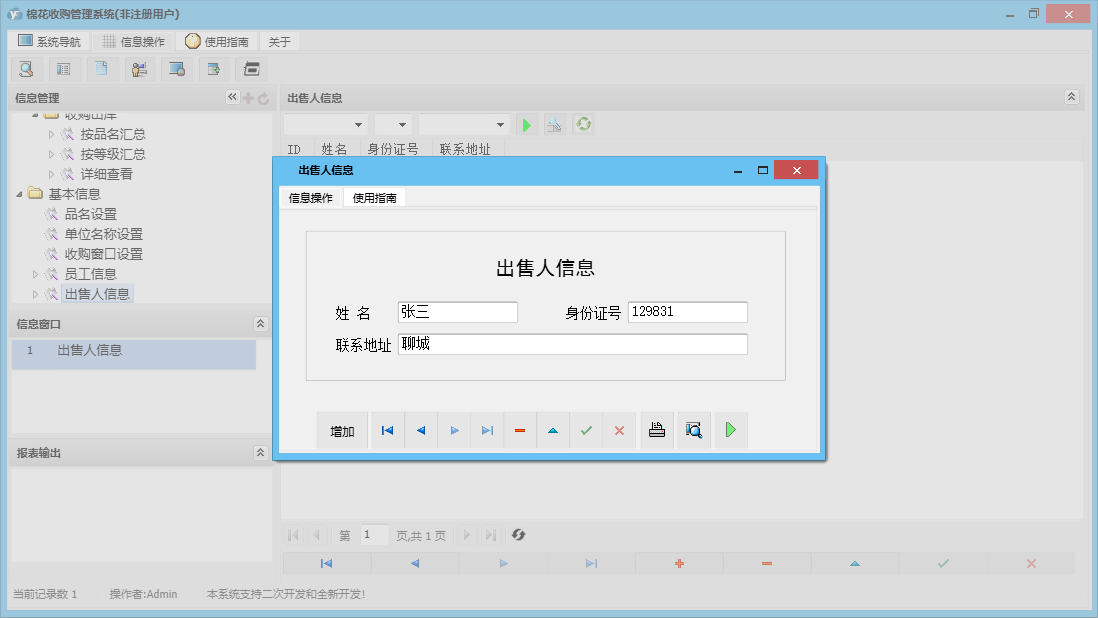Click the green execute arrow next to search dropdowns
Image resolution: width=1098 pixels, height=618 pixels.
[527, 124]
